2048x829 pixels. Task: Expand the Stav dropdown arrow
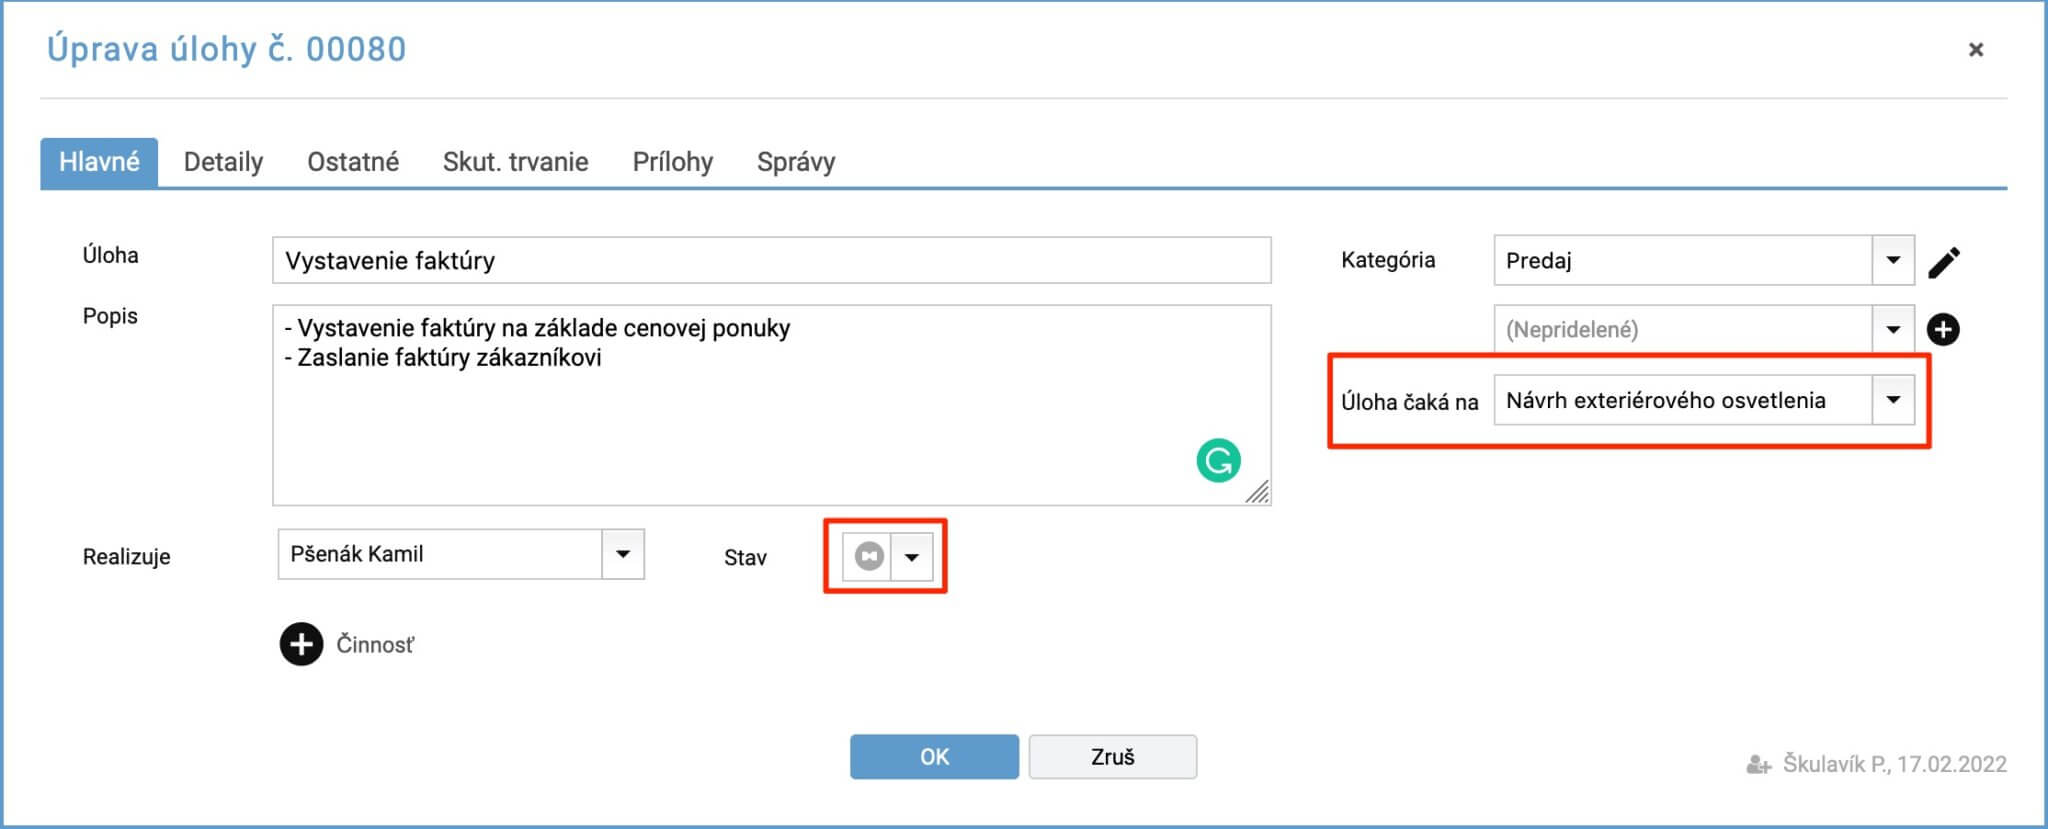tap(912, 556)
